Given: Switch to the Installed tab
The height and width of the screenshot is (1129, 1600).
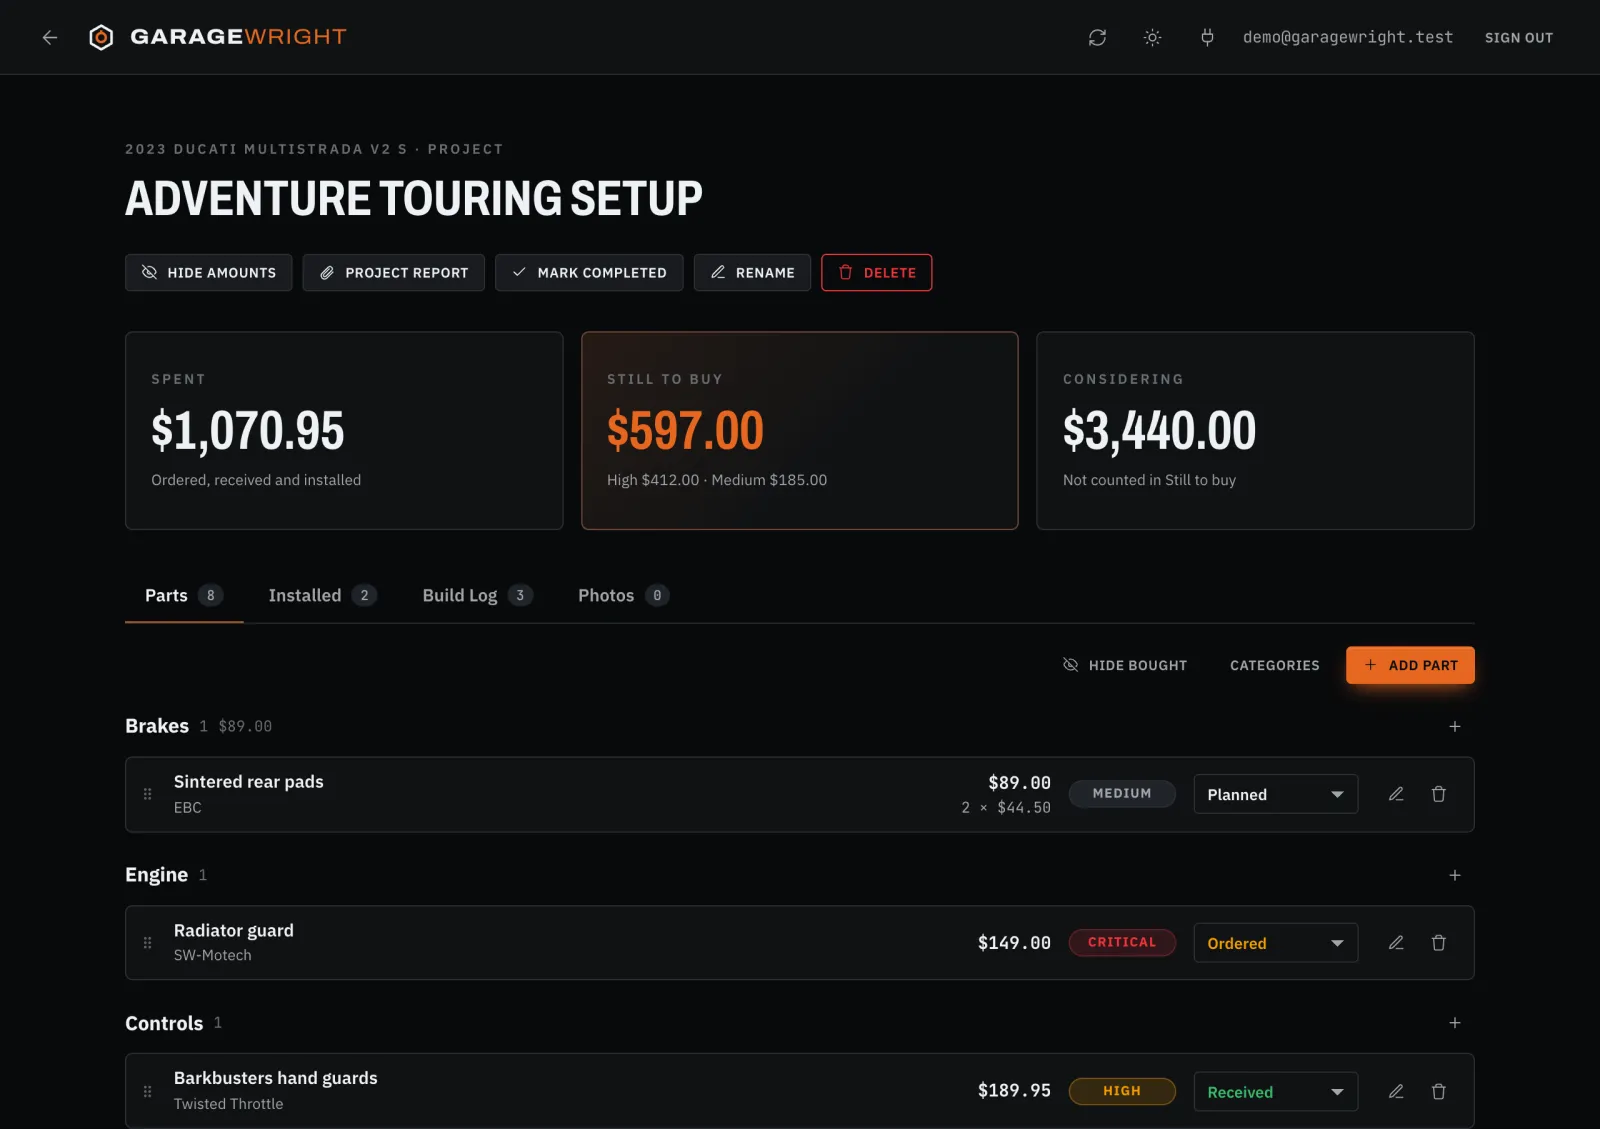Looking at the screenshot, I should point(322,595).
